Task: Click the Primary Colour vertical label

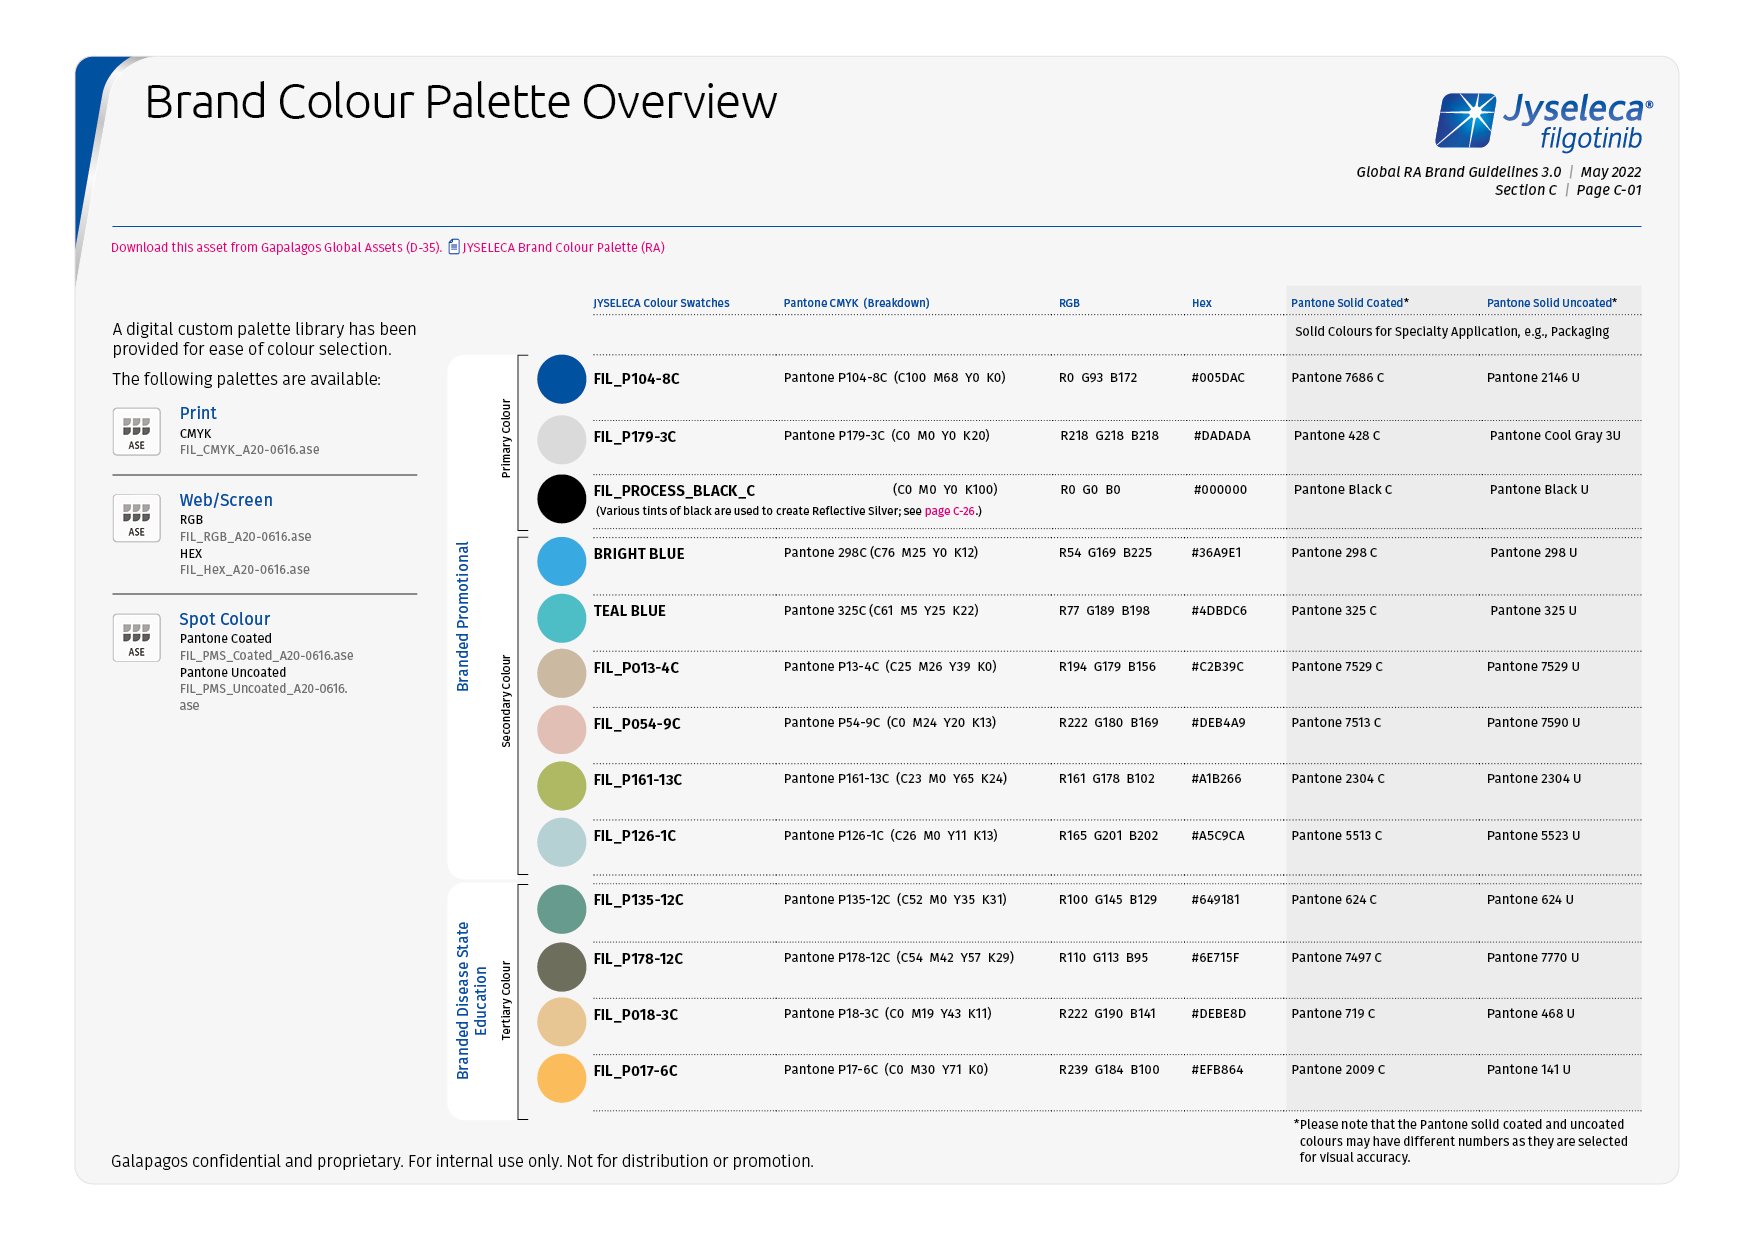Action: click(x=506, y=438)
